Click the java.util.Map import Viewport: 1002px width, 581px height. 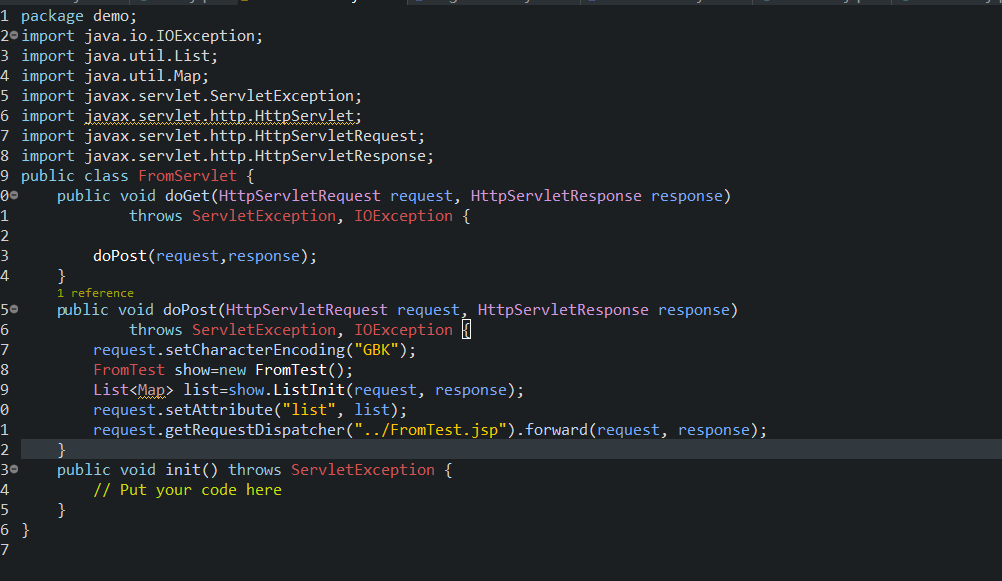coord(146,76)
